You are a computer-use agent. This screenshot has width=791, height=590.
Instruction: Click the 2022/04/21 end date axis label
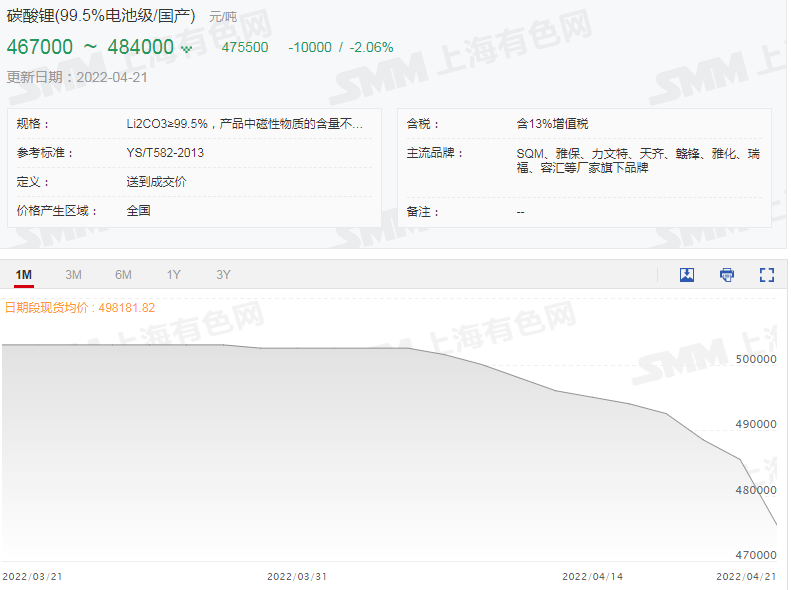(746, 577)
